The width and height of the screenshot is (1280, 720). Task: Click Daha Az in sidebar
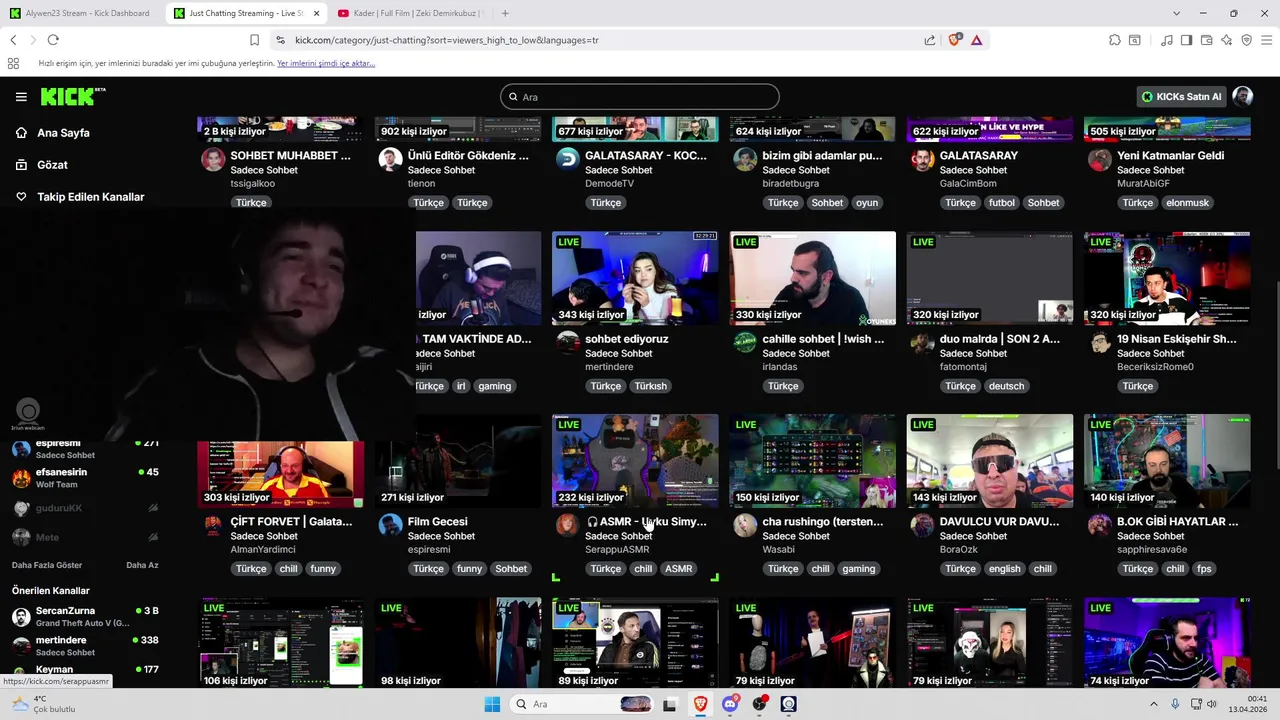coord(142,565)
